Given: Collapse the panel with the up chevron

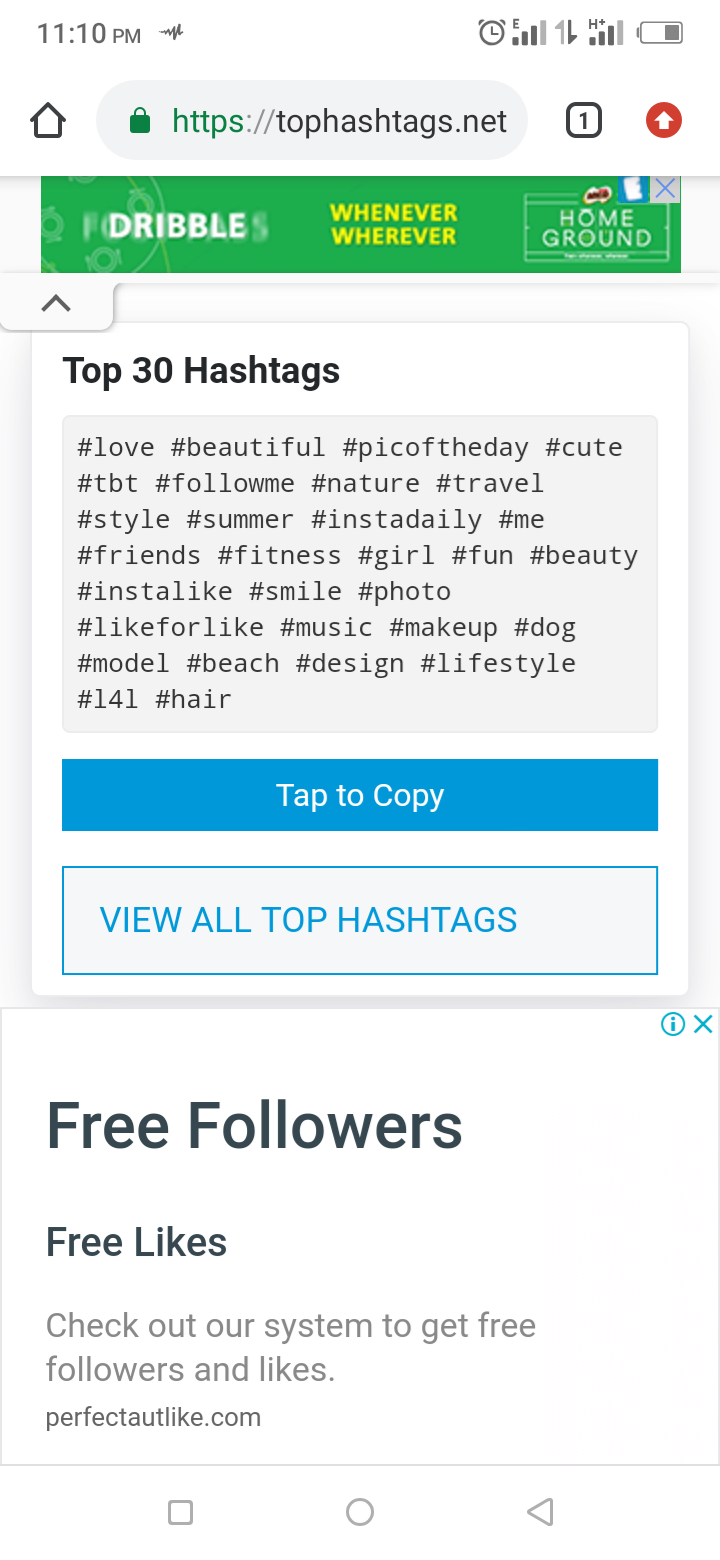Looking at the screenshot, I should tap(56, 304).
